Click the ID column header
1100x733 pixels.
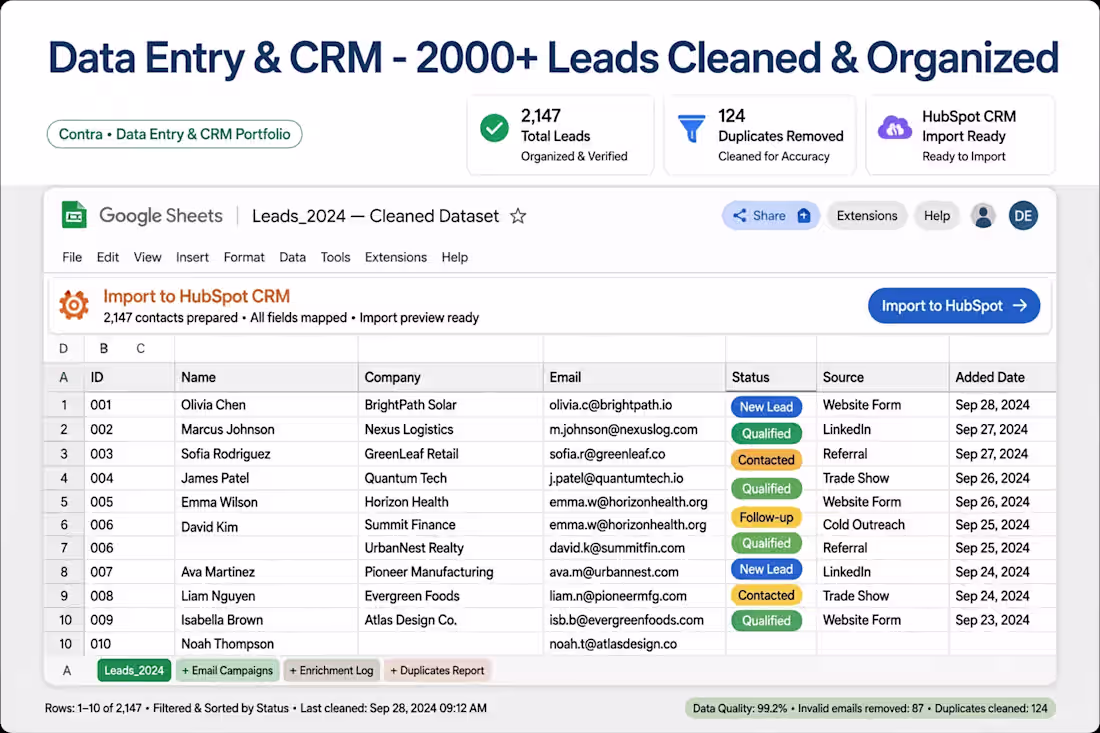point(129,377)
